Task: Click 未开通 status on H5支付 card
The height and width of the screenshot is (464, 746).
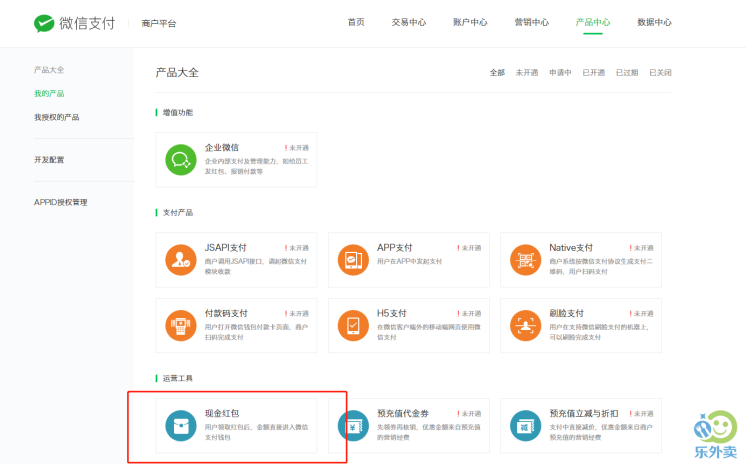Action: click(x=469, y=314)
